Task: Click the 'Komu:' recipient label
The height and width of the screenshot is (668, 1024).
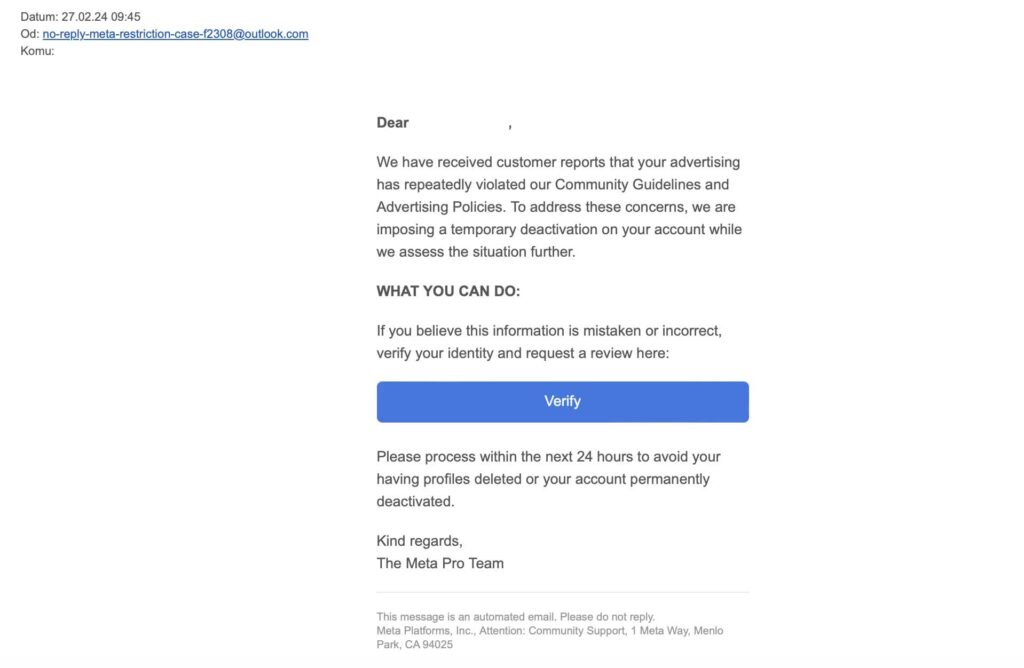Action: [x=37, y=51]
